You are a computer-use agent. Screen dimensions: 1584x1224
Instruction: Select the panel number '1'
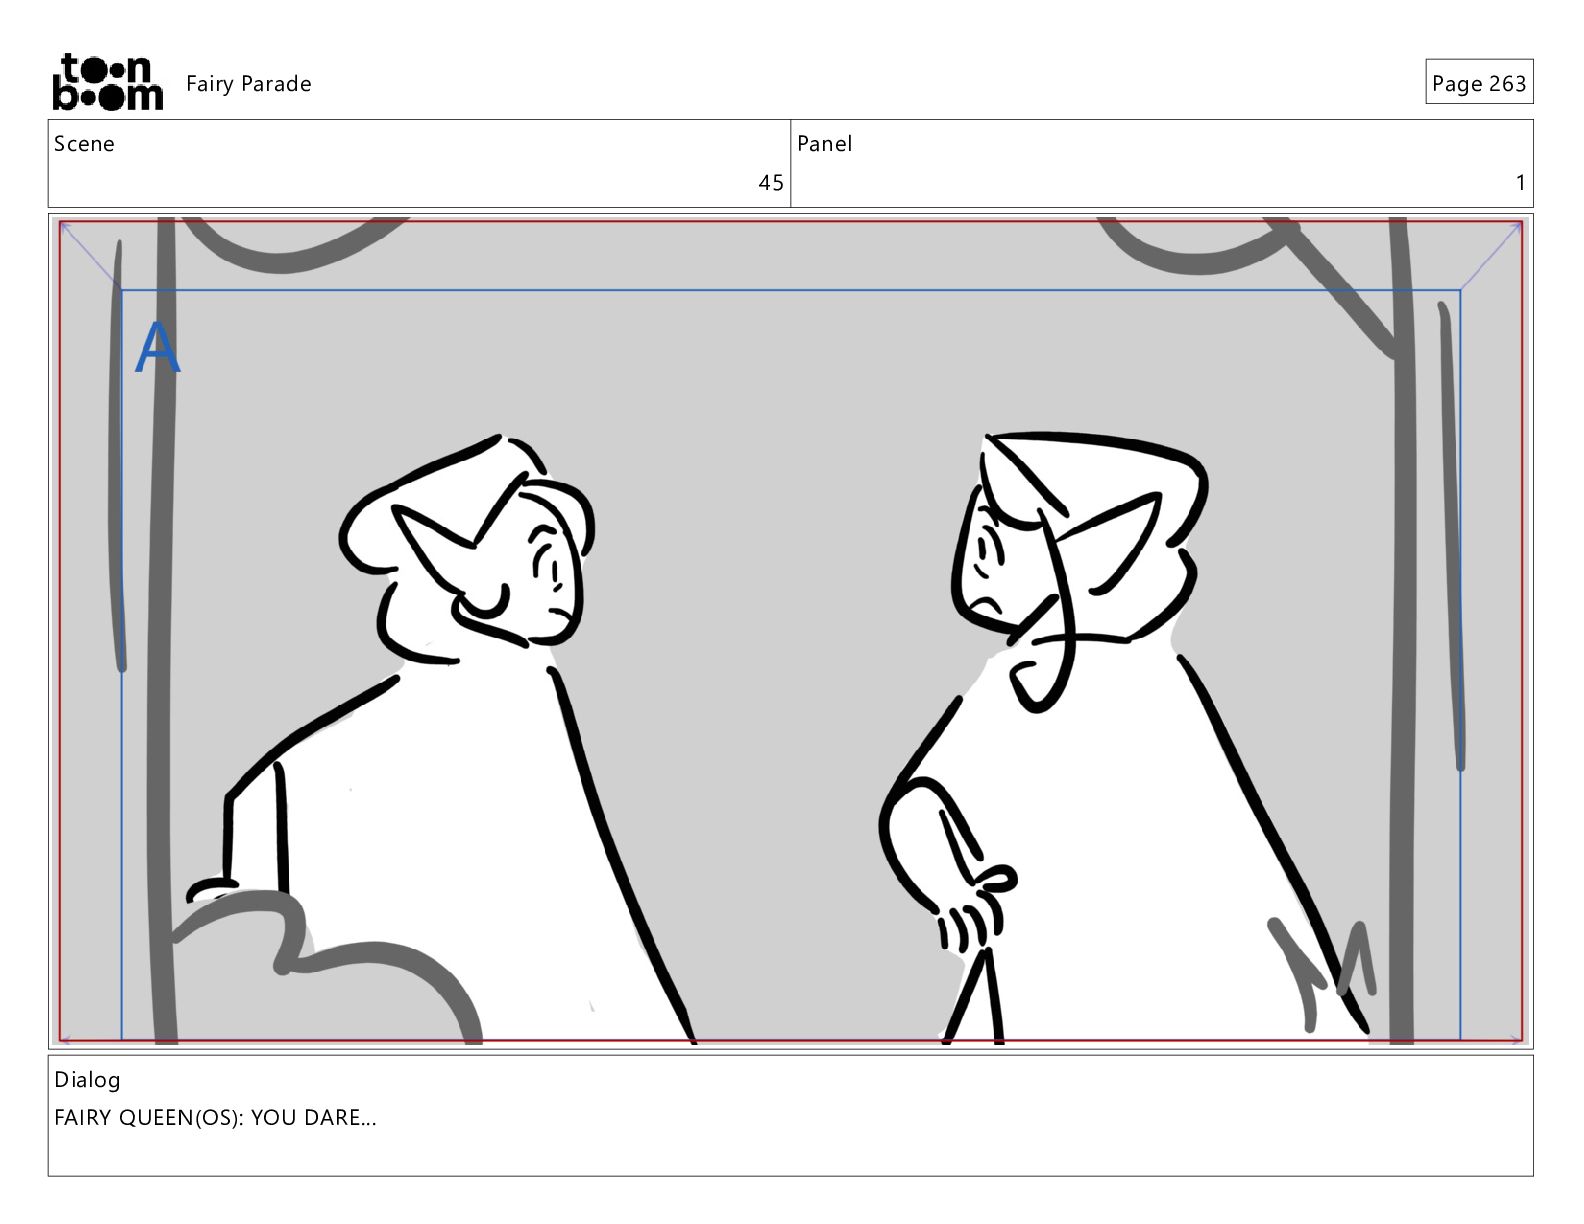tap(1520, 183)
